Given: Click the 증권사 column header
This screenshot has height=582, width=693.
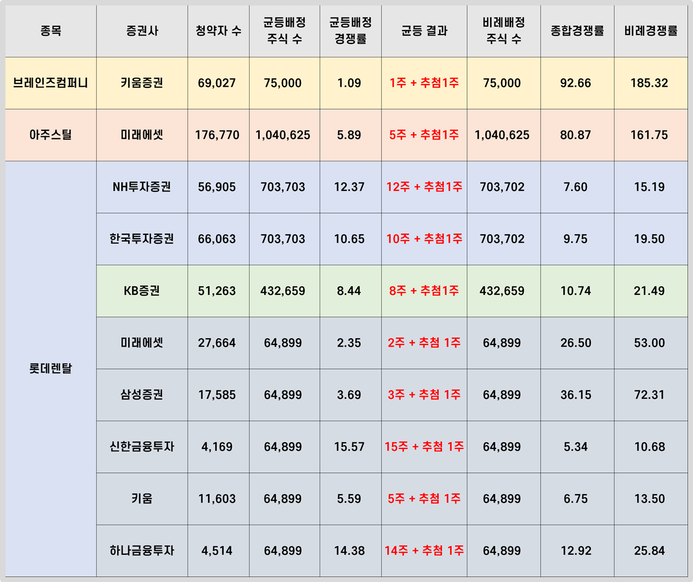Looking at the screenshot, I should (142, 31).
